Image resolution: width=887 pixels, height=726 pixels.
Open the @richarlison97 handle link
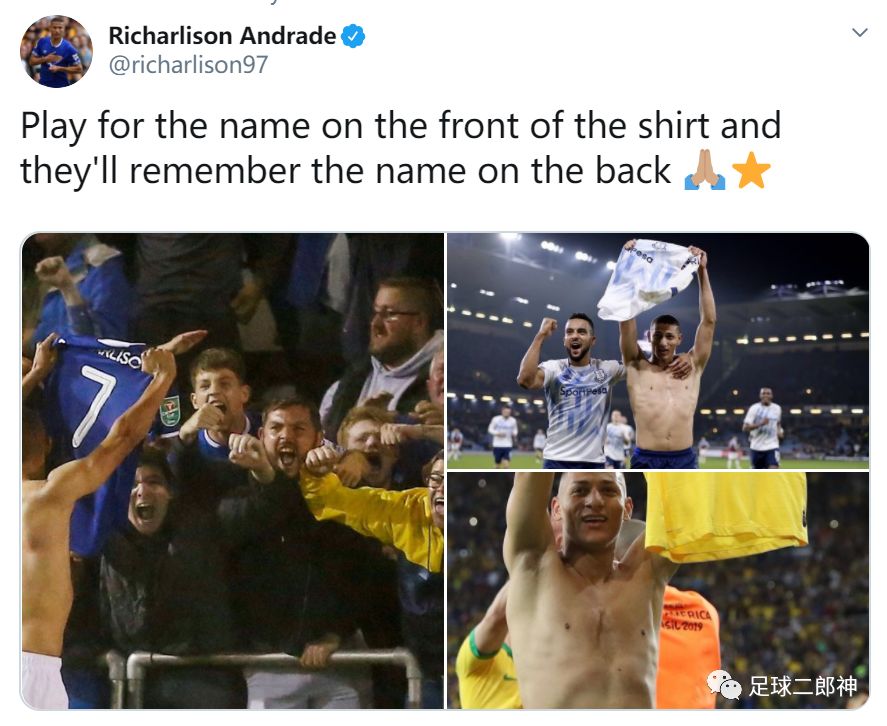[x=188, y=65]
